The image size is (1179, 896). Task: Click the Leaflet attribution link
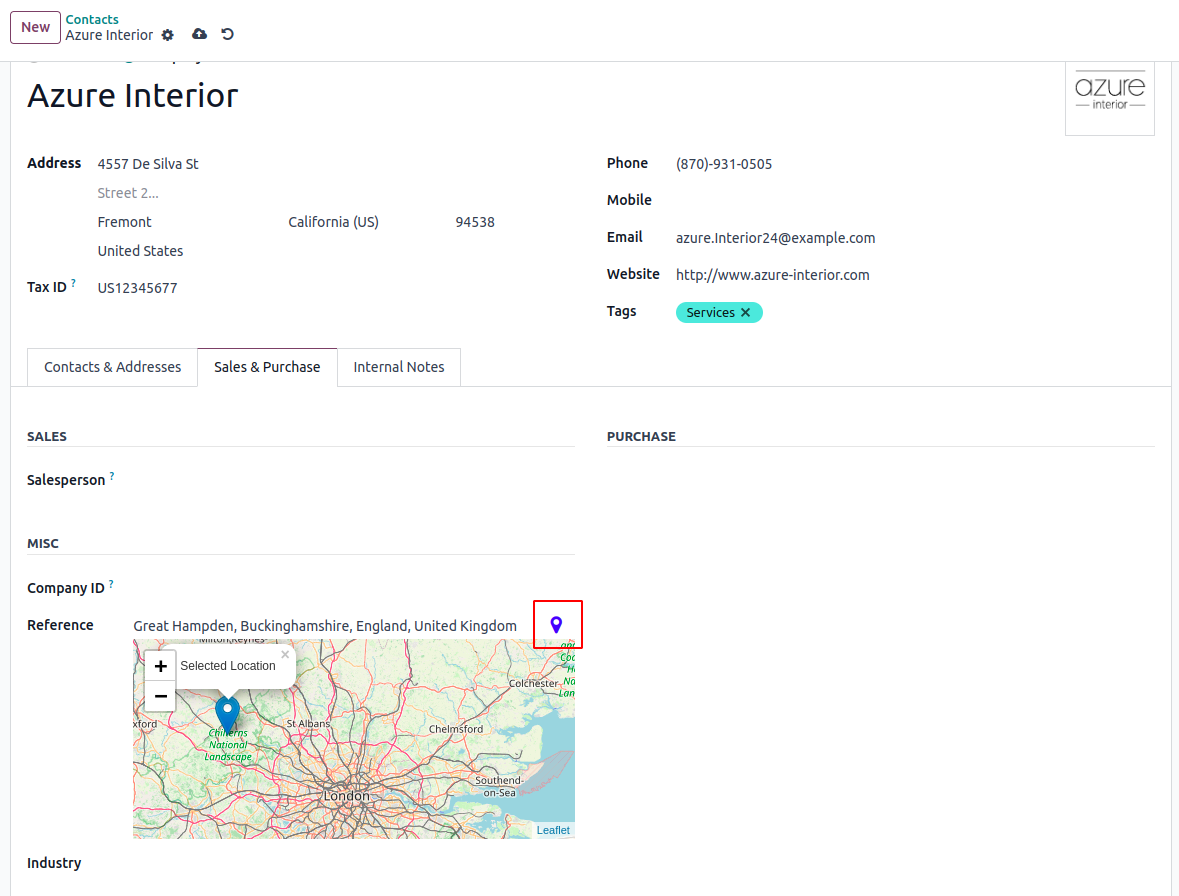[x=553, y=830]
